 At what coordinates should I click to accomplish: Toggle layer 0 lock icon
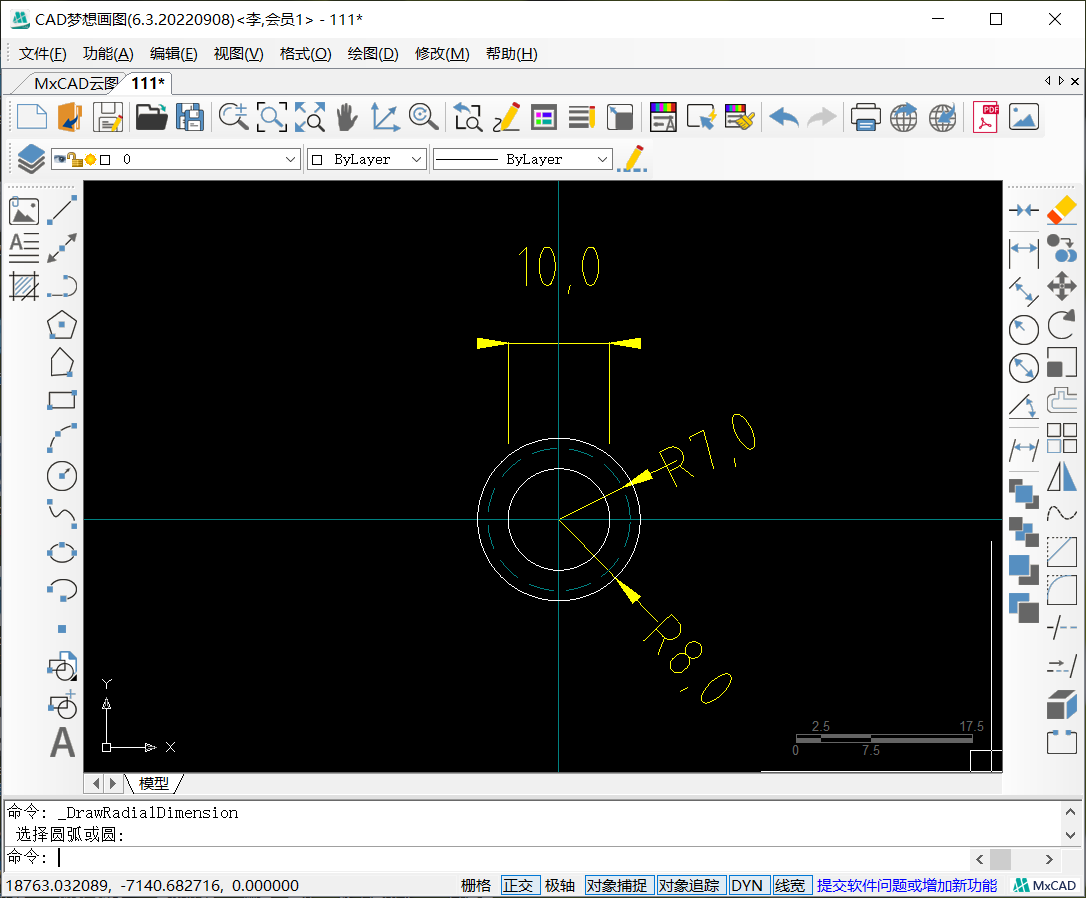pyautogui.click(x=75, y=159)
